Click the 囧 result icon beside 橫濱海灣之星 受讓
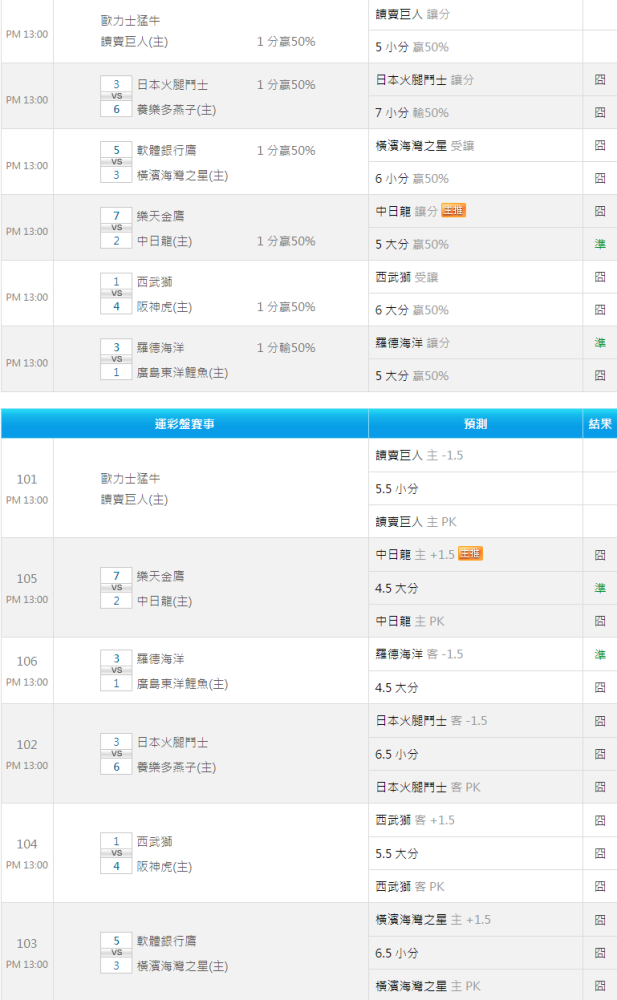Viewport: 617px width, 1000px height. coord(600,145)
